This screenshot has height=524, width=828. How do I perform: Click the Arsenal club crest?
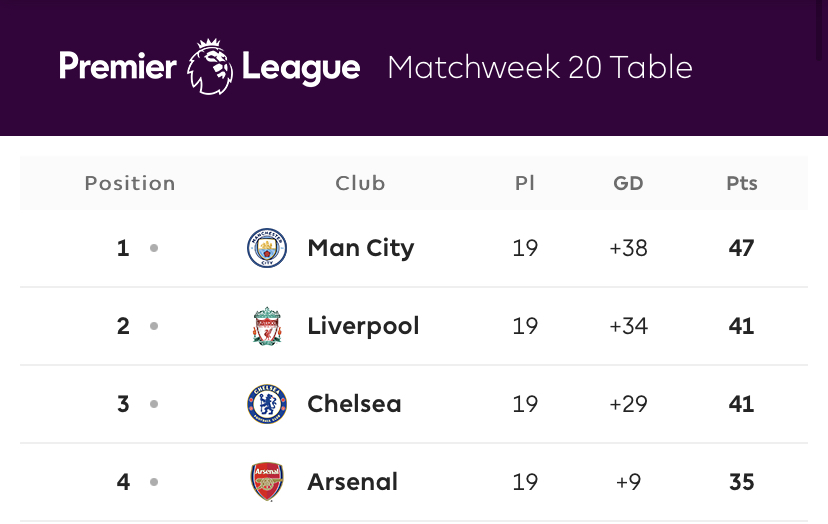tap(267, 482)
